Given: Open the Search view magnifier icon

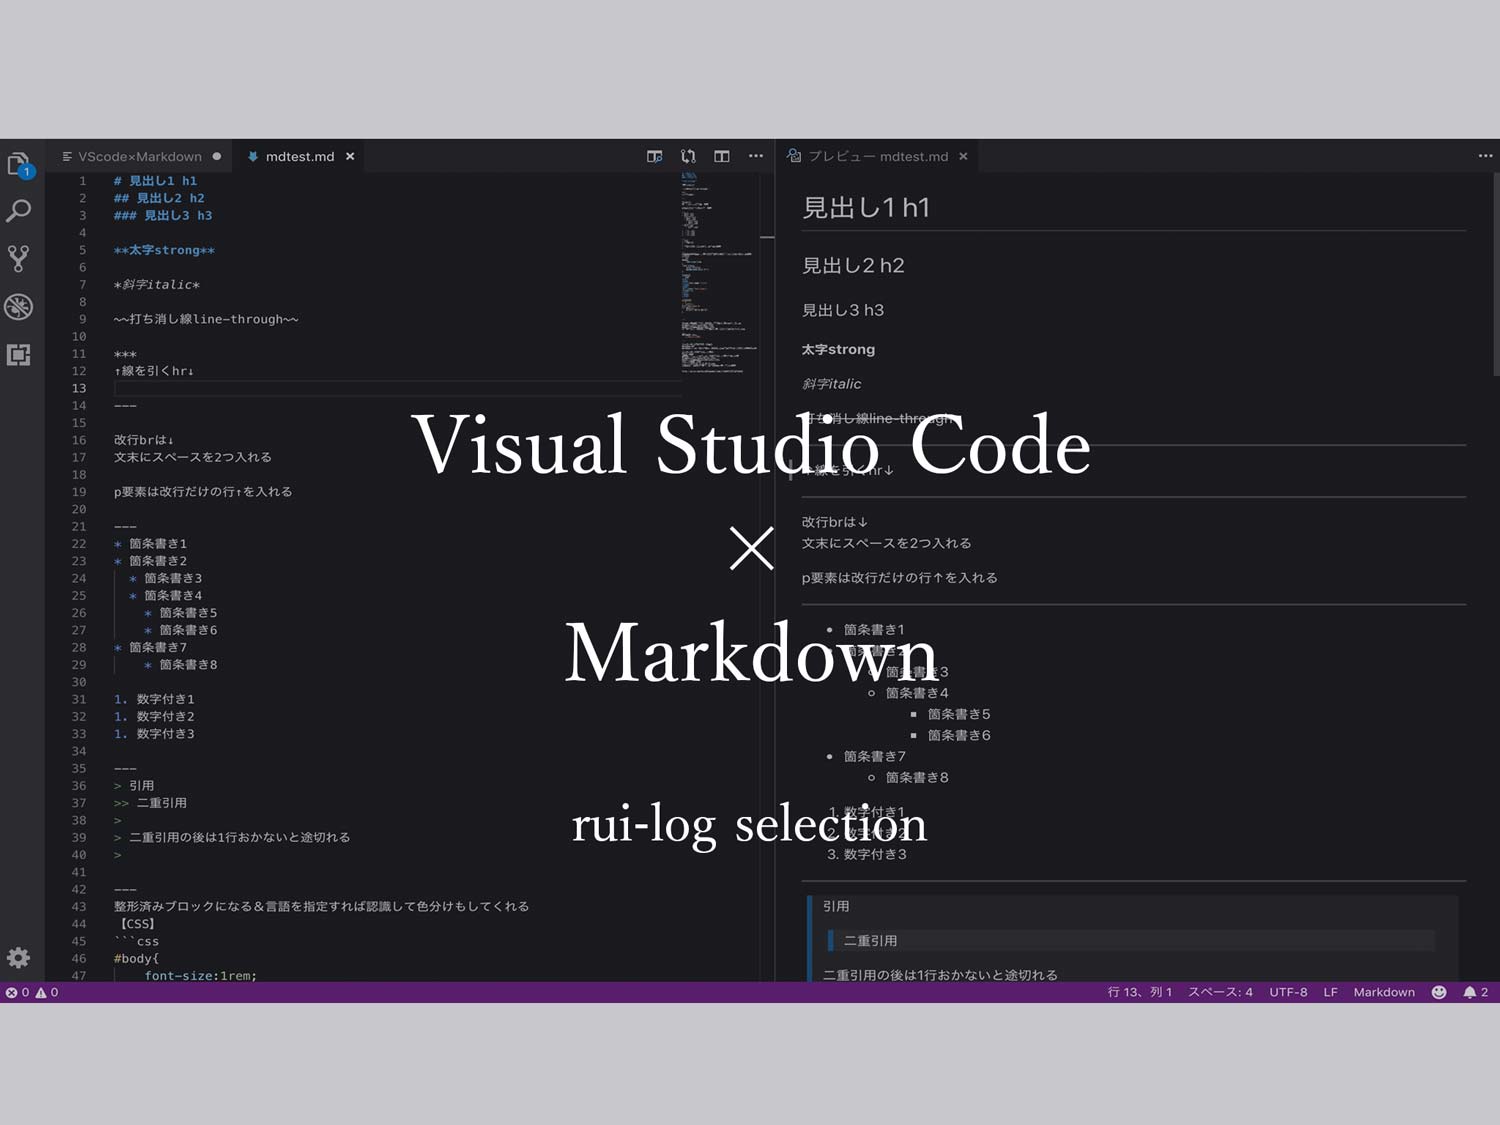Looking at the screenshot, I should [19, 211].
